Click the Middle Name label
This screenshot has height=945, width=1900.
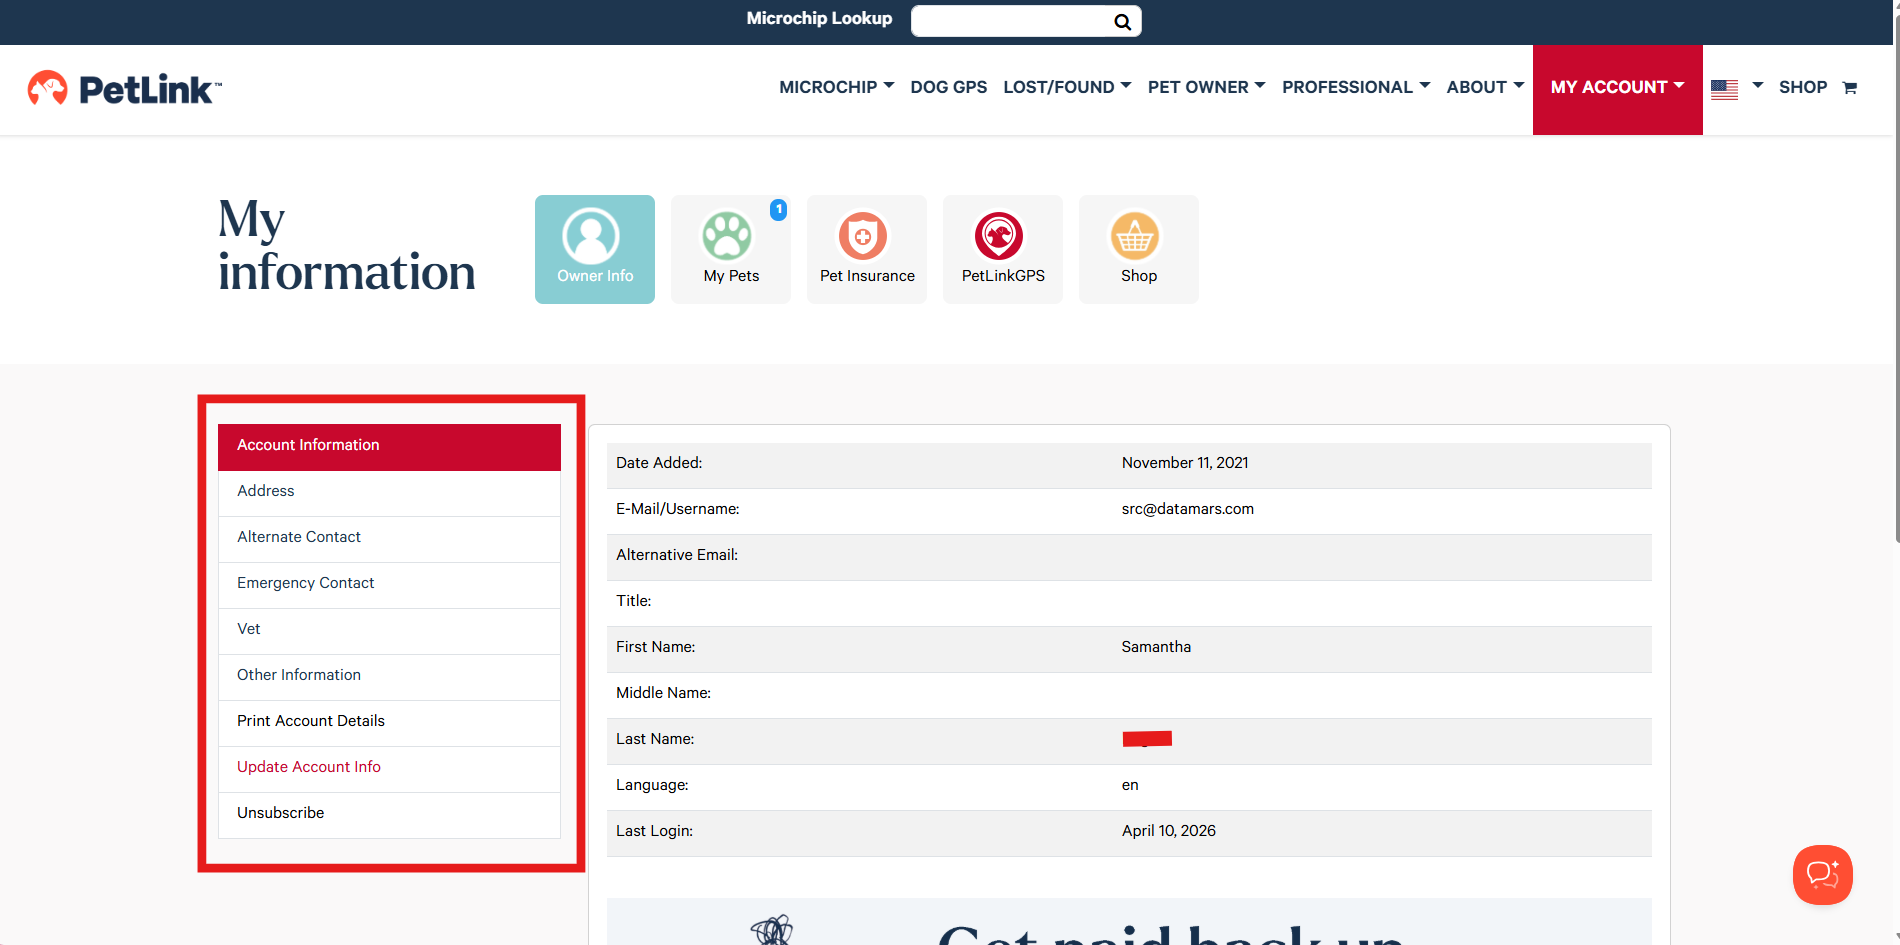click(663, 693)
